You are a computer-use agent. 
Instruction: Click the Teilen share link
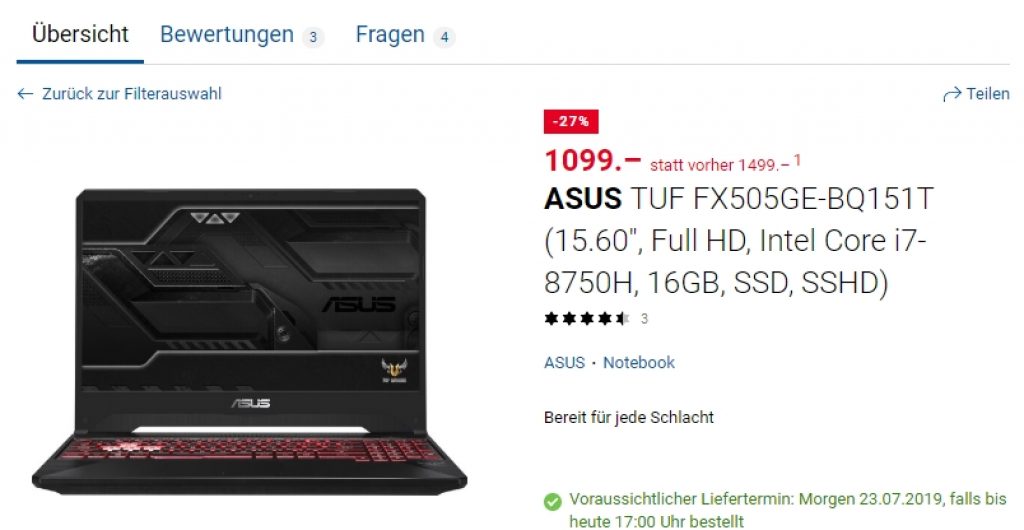pos(987,94)
